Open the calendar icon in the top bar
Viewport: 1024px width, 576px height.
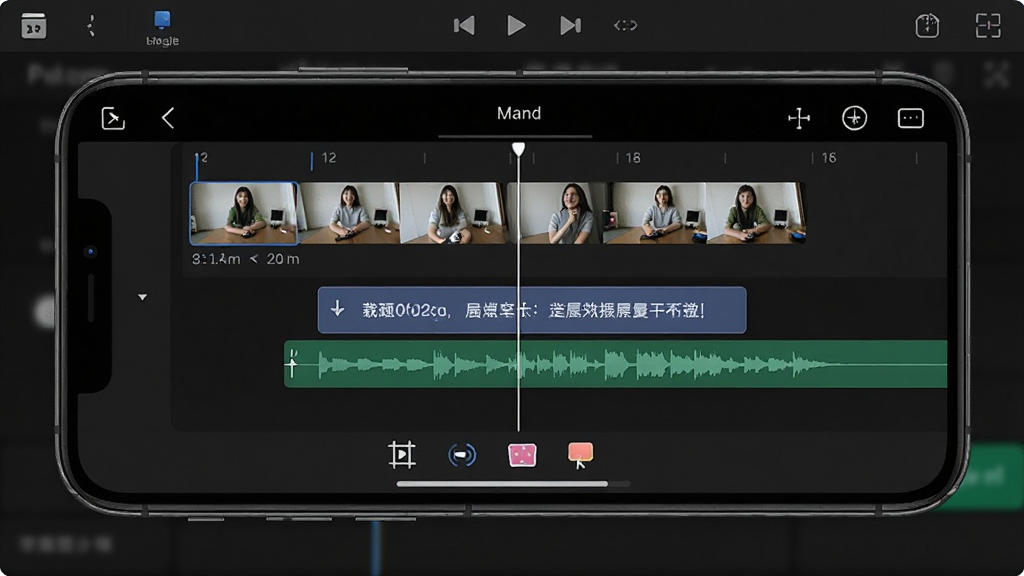click(33, 26)
